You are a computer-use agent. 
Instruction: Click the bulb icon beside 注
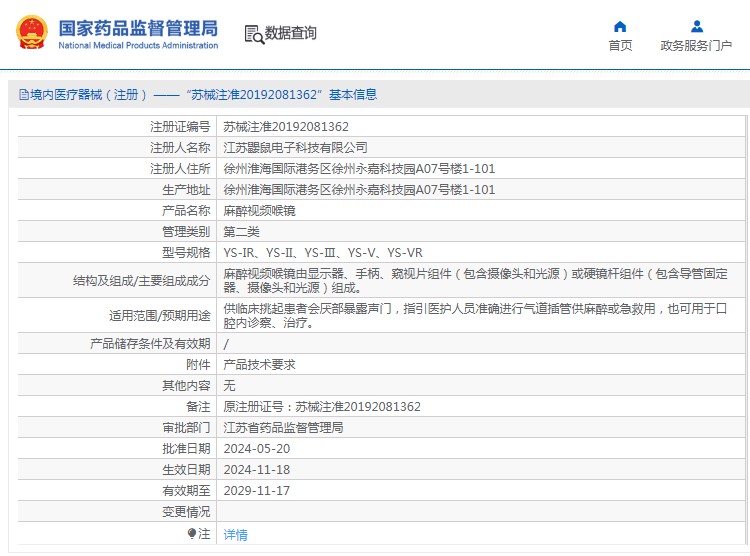pyautogui.click(x=192, y=533)
